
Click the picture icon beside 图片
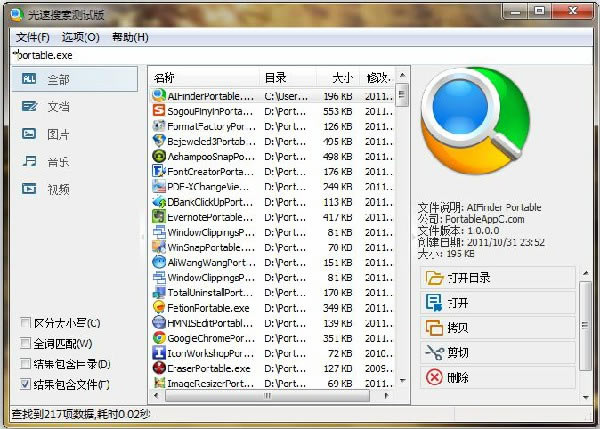coord(29,134)
